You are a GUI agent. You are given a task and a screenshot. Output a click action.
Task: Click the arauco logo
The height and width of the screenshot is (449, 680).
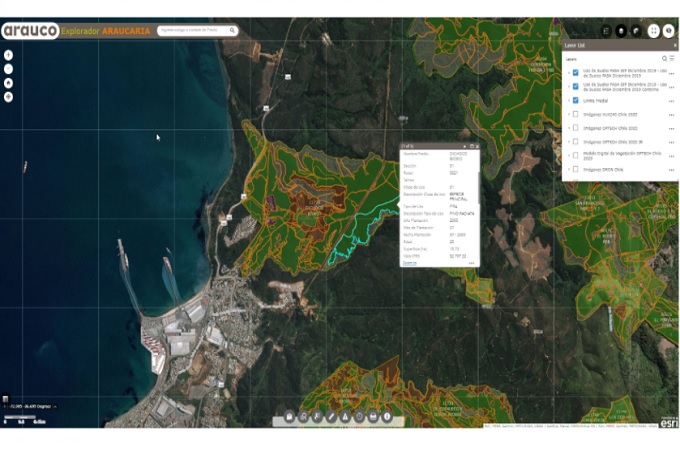[30, 31]
